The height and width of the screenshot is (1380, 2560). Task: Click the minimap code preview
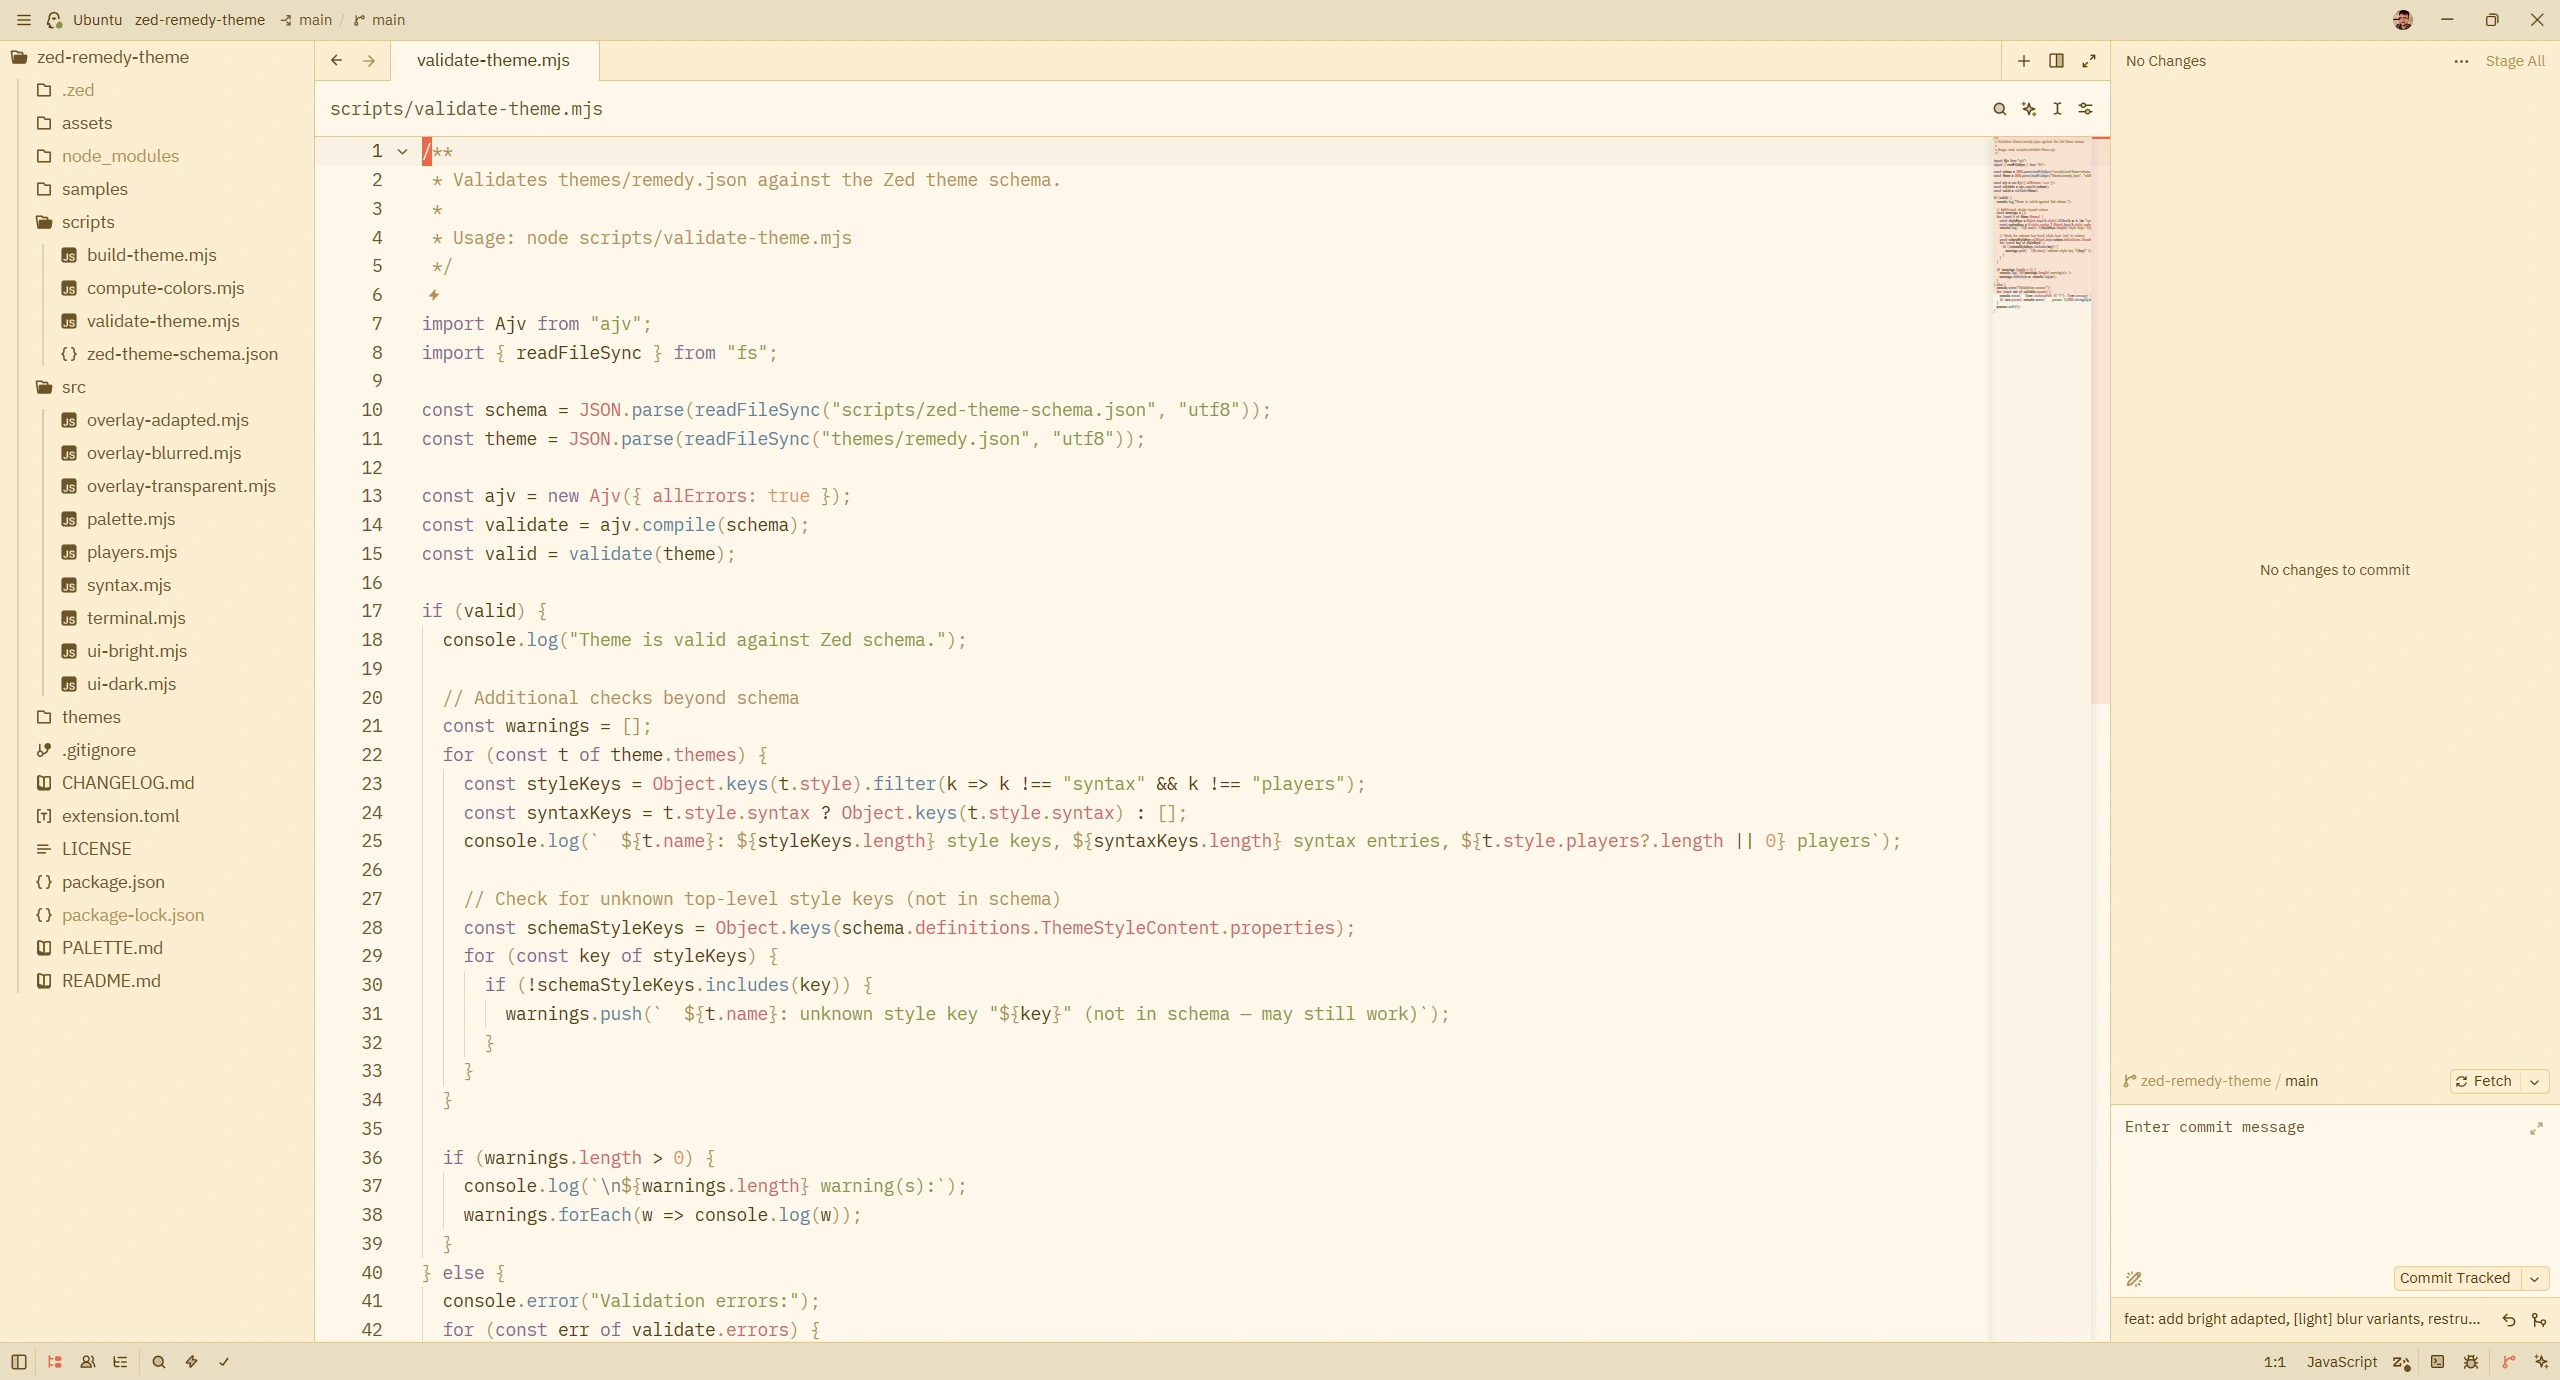2041,225
